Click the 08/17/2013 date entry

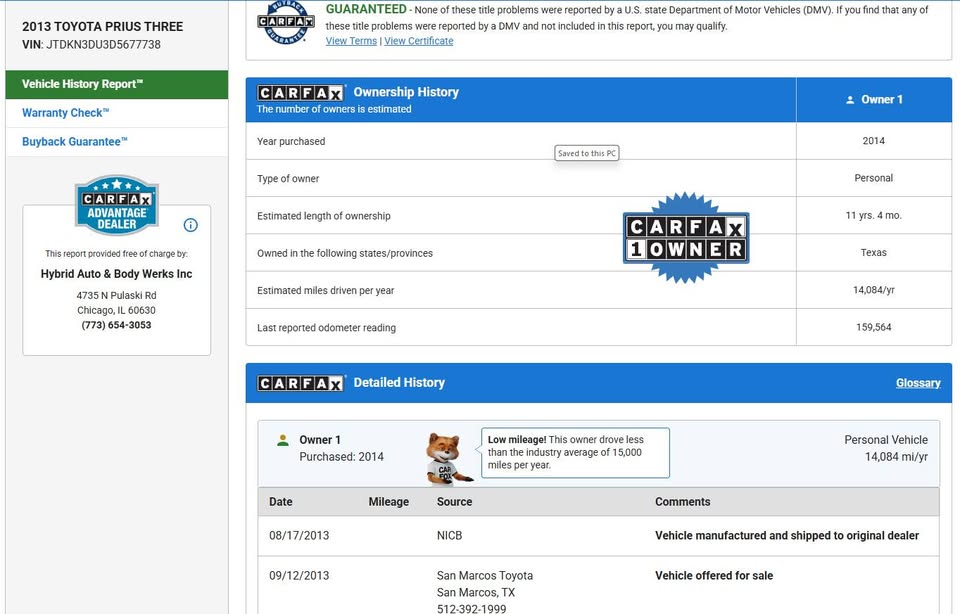pyautogui.click(x=299, y=536)
